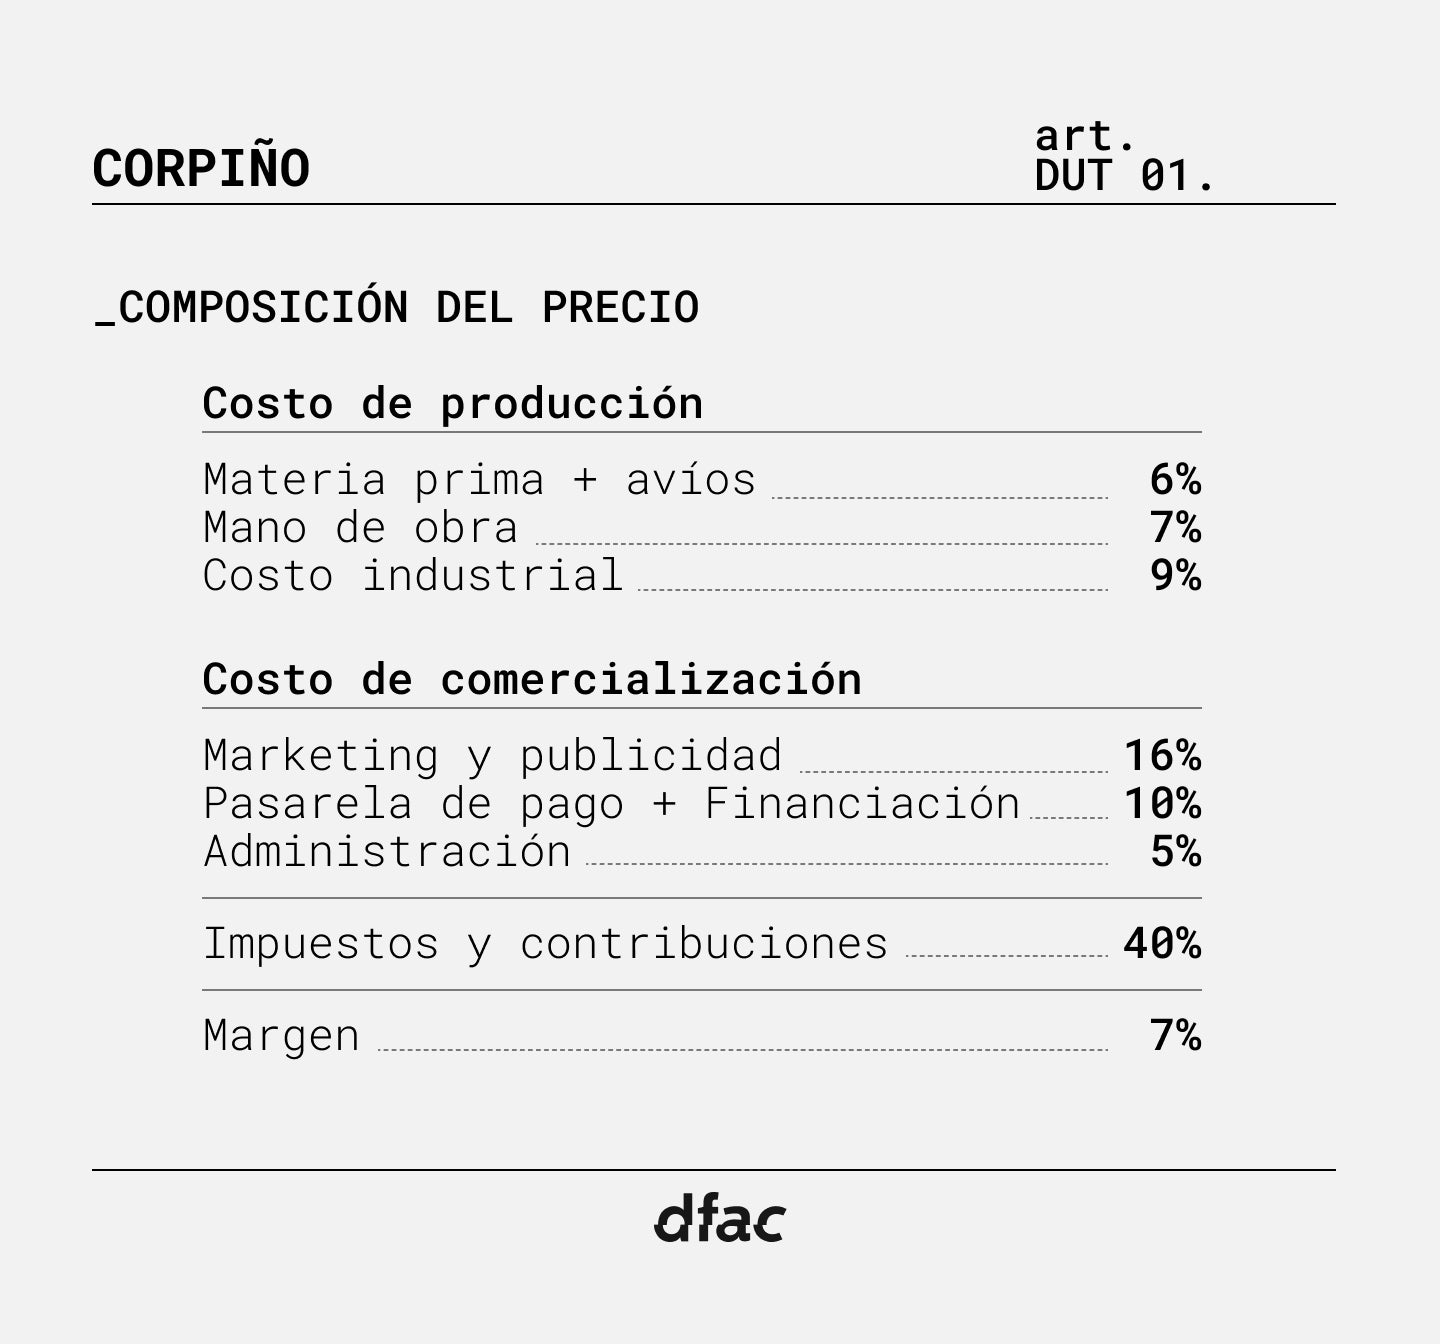Click the 5% value for Administración

[x=1175, y=852]
